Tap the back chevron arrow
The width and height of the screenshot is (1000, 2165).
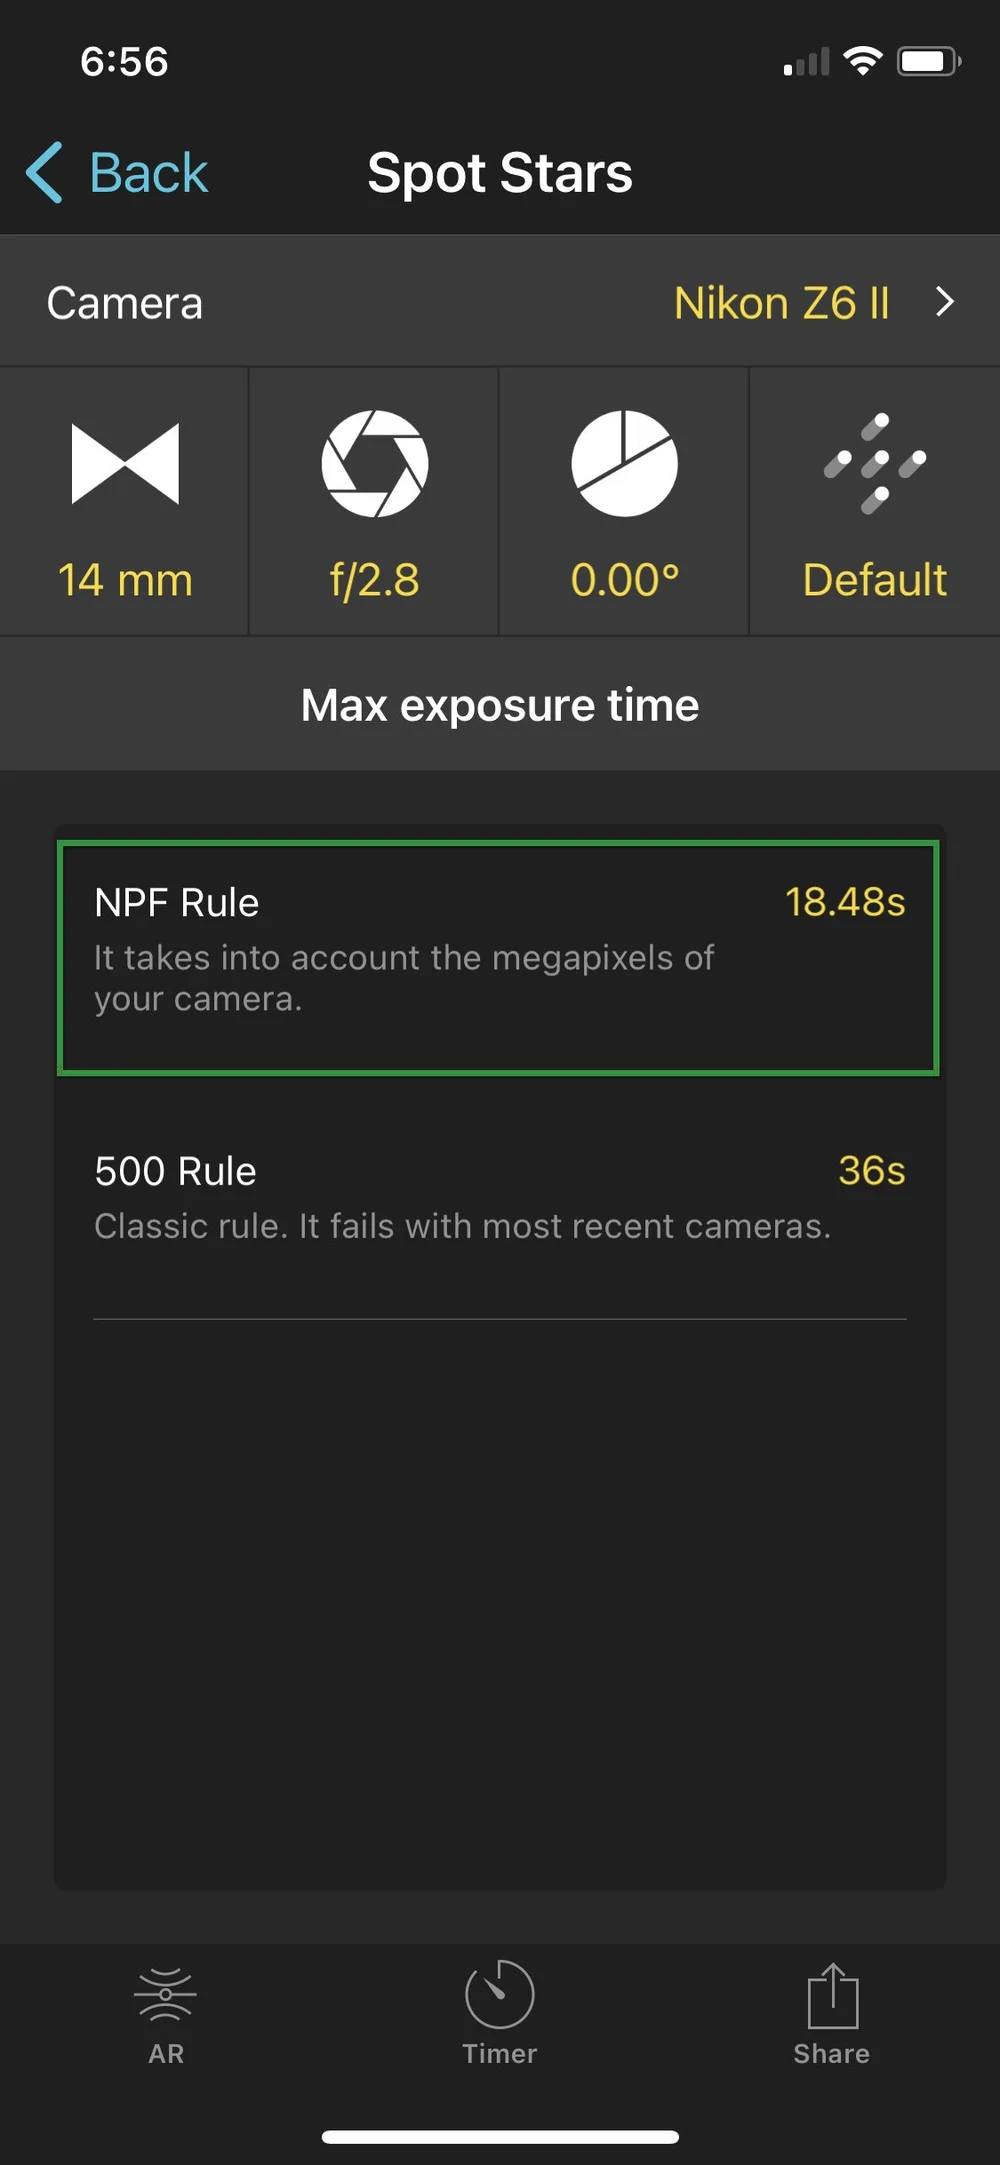pos(44,172)
